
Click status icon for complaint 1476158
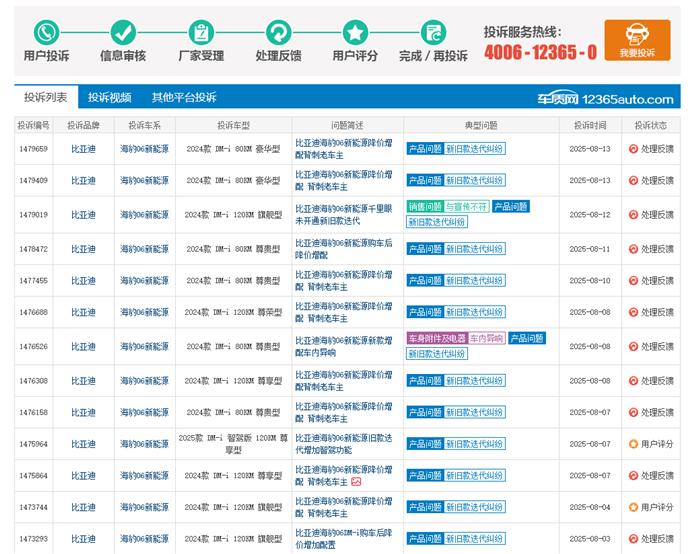pos(633,412)
